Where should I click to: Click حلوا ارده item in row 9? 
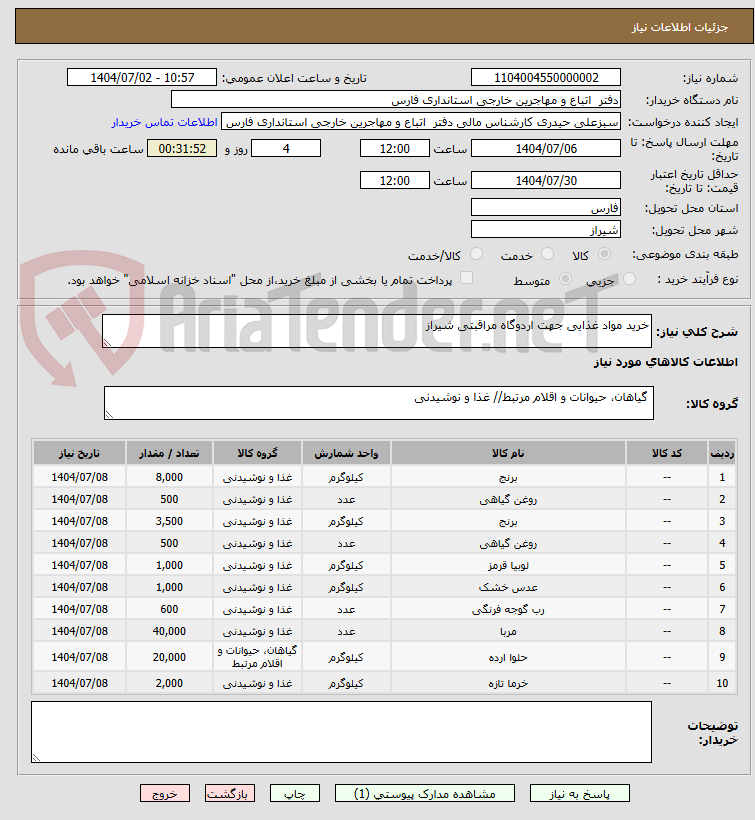(x=508, y=657)
